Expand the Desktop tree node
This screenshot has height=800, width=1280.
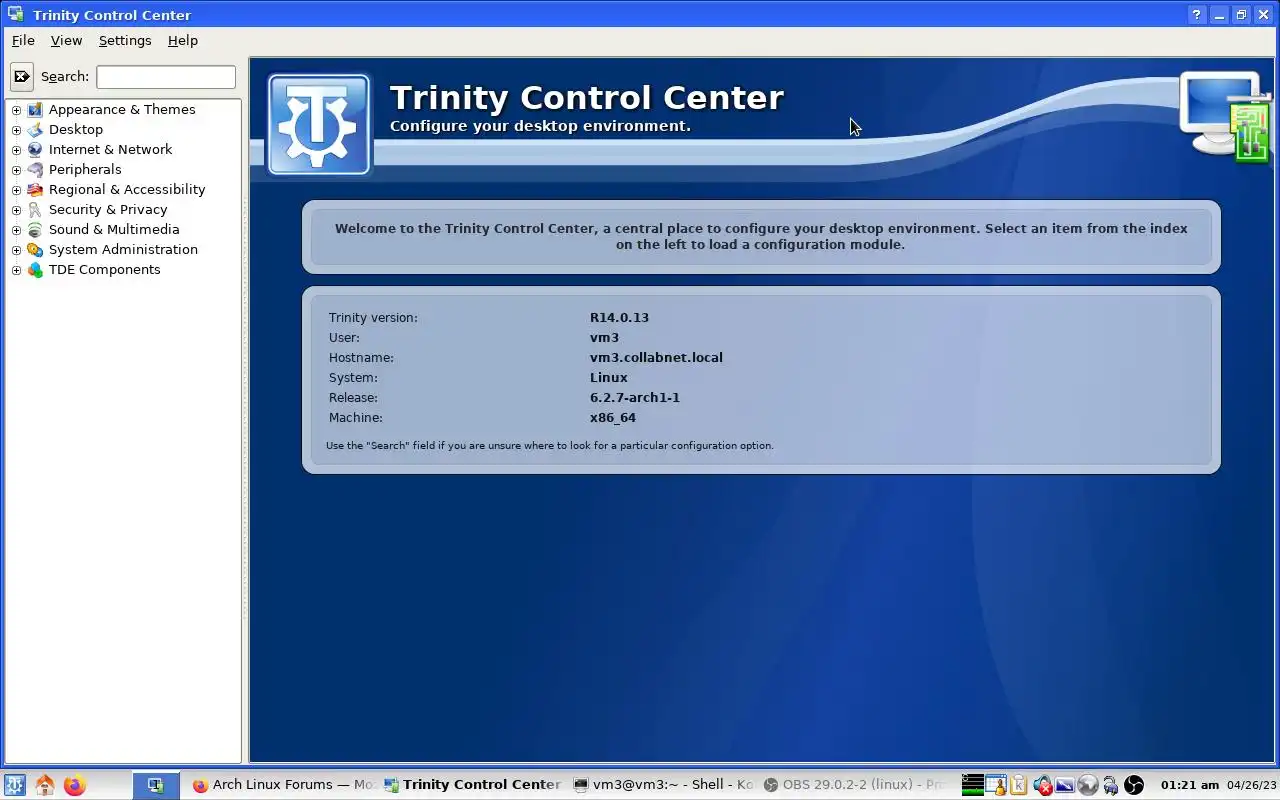tap(16, 130)
